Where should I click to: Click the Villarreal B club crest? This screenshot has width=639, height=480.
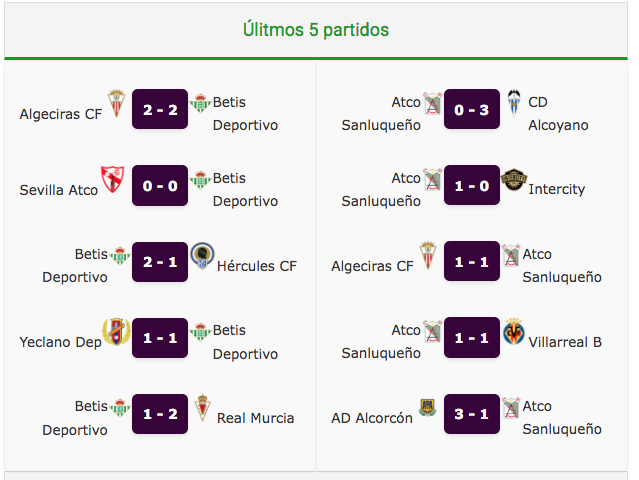pos(514,331)
